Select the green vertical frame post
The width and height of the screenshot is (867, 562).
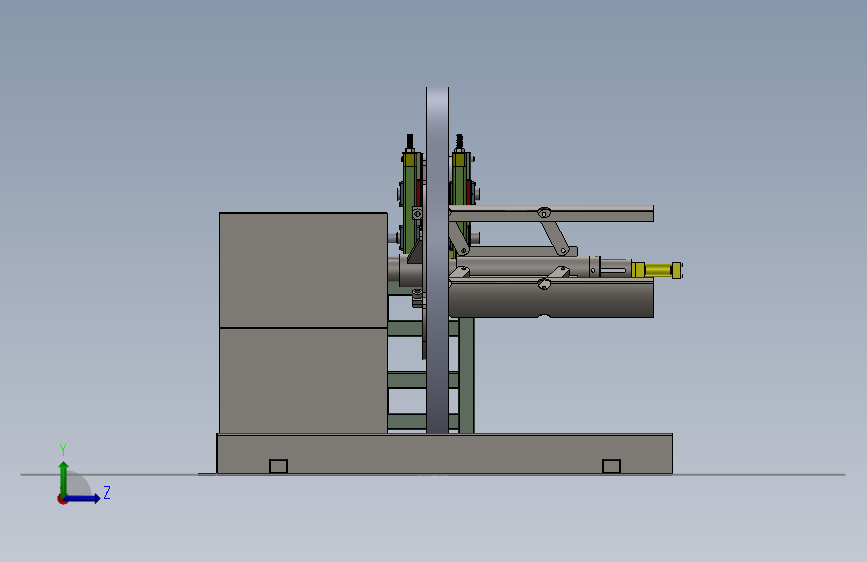(467, 375)
